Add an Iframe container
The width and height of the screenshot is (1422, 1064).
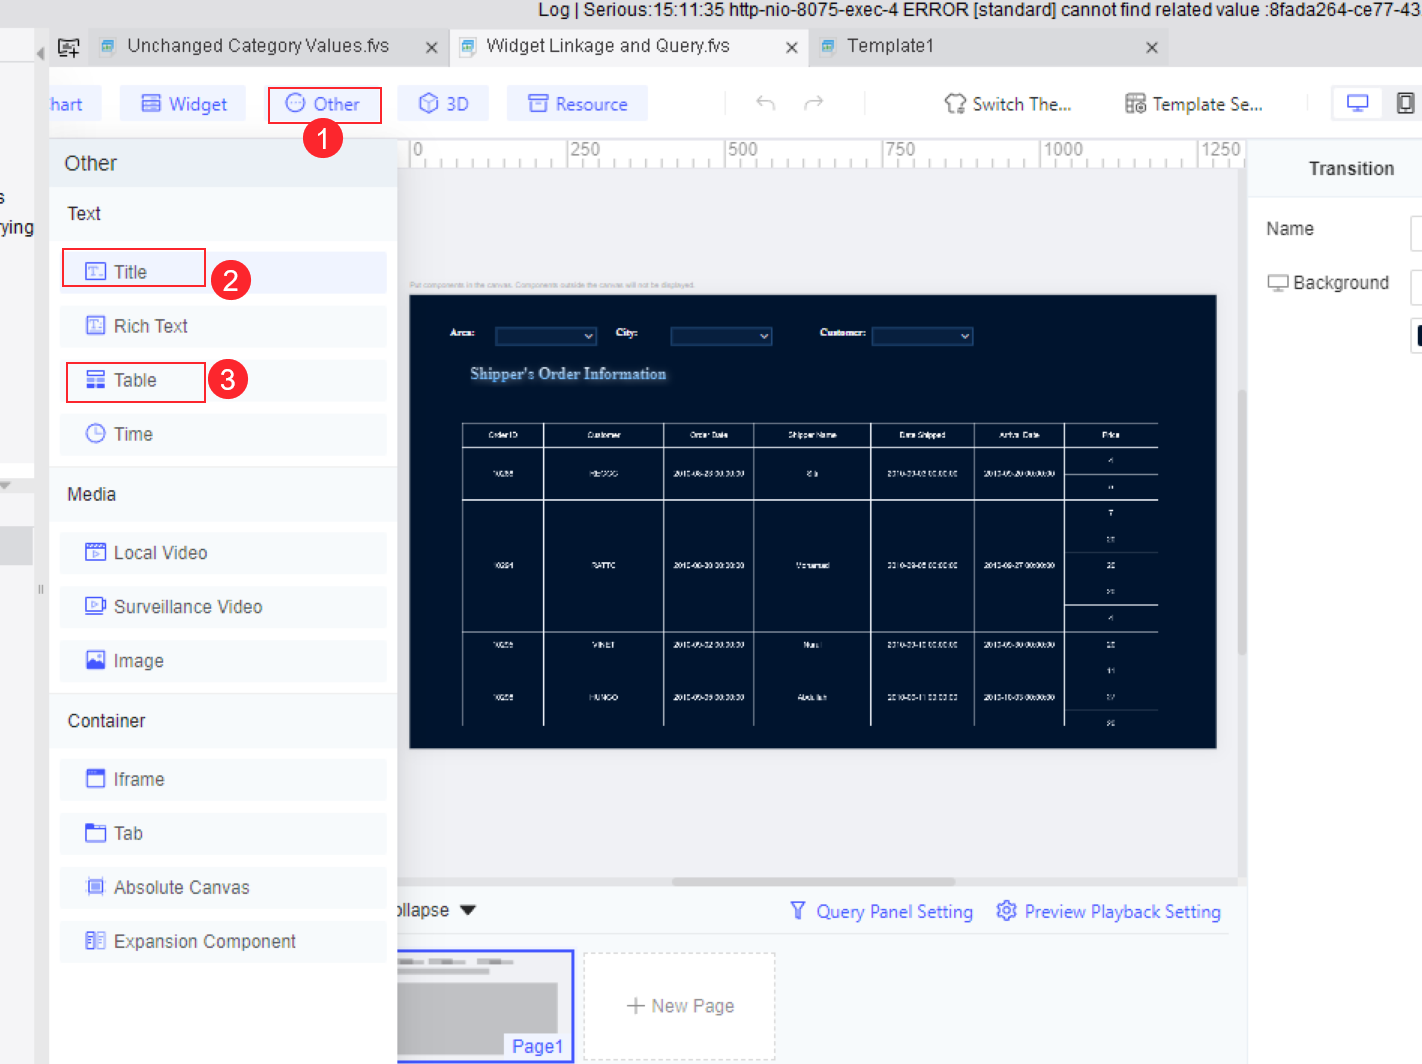coord(223,779)
